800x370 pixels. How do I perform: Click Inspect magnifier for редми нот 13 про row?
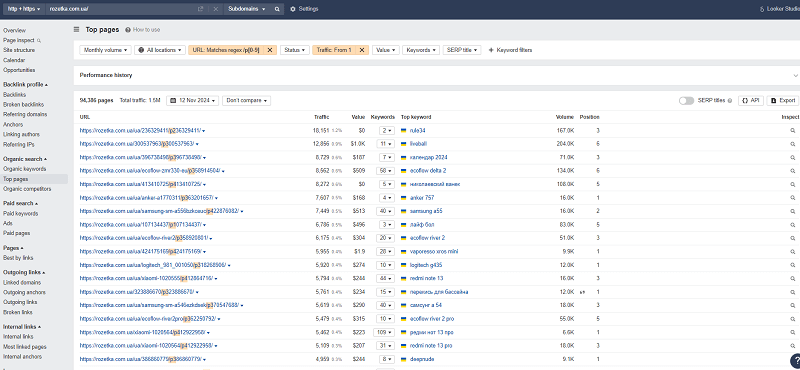793,332
